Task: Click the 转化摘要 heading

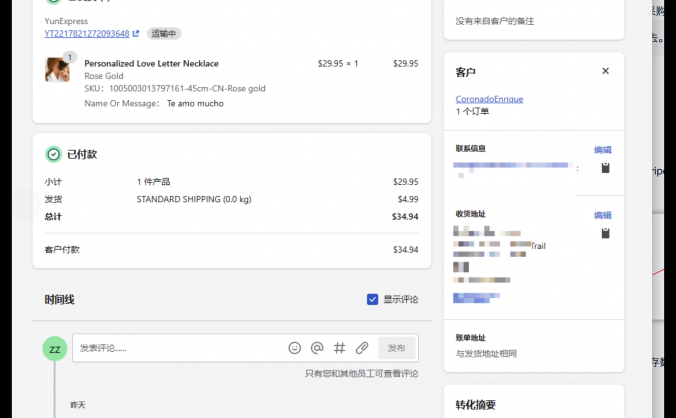Action: [476, 405]
